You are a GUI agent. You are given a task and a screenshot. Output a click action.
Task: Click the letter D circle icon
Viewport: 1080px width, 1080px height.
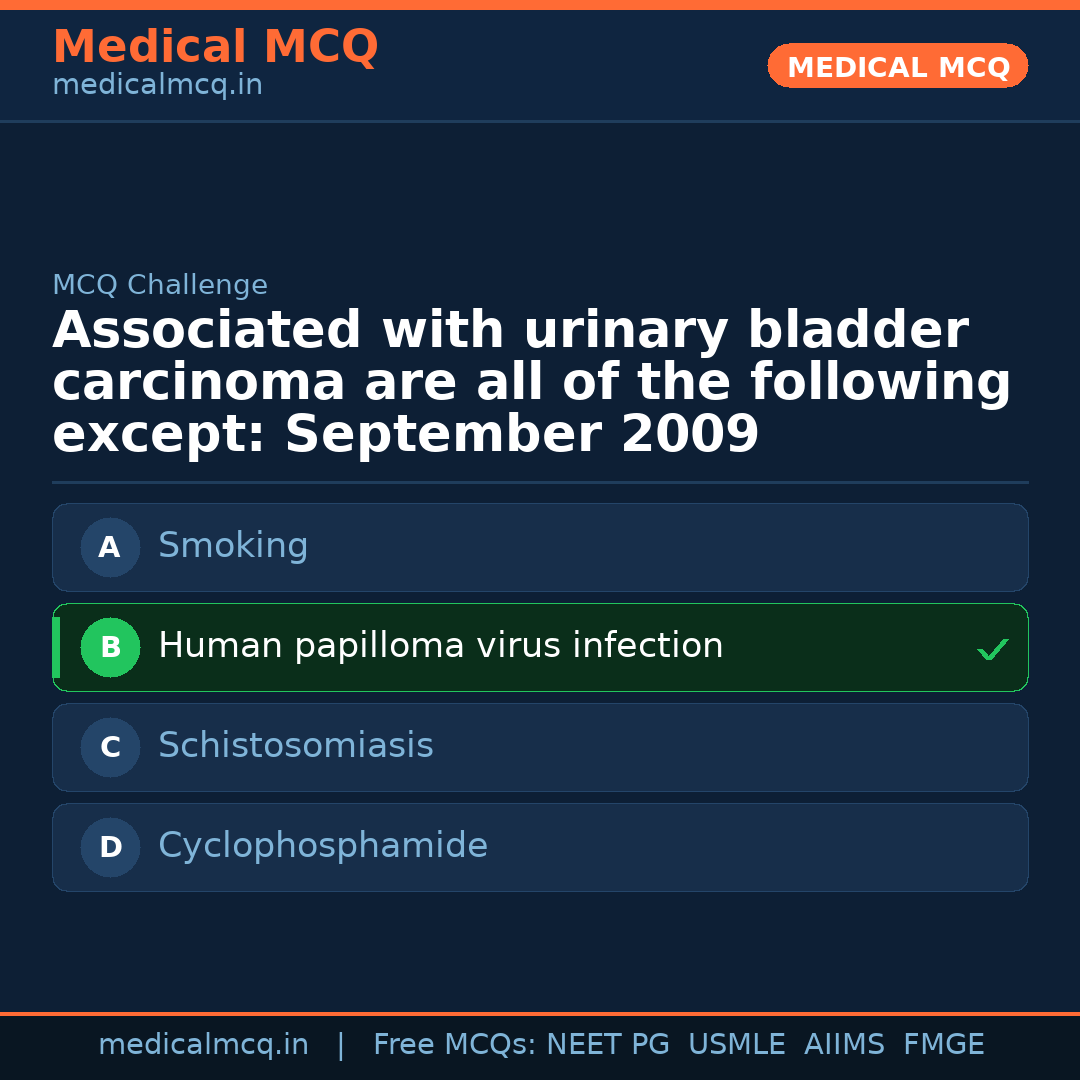click(110, 847)
